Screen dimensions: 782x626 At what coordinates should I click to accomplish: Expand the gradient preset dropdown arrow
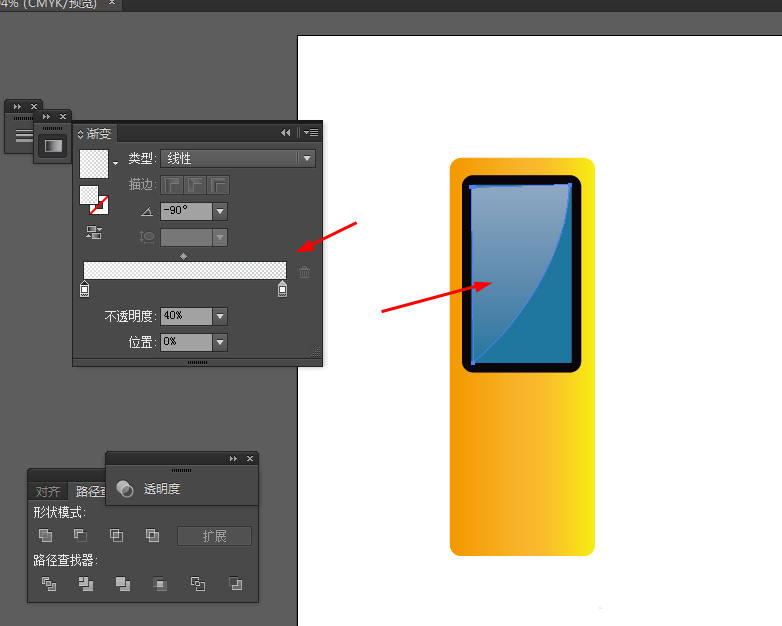(116, 164)
